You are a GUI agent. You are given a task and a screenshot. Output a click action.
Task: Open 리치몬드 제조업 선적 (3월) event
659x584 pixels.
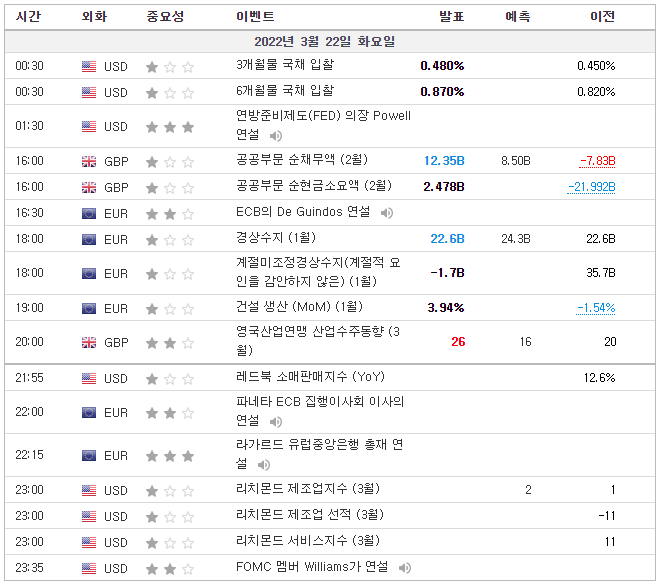(310, 515)
